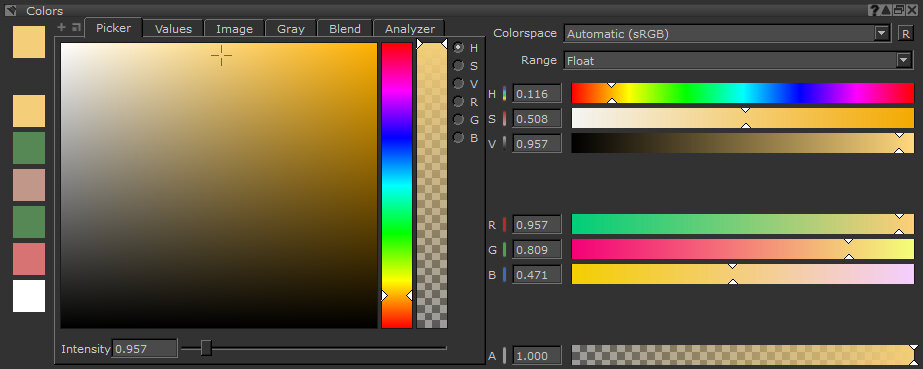The width and height of the screenshot is (923, 369).
Task: Click the R reset button beside Colorspace
Action: (x=905, y=34)
